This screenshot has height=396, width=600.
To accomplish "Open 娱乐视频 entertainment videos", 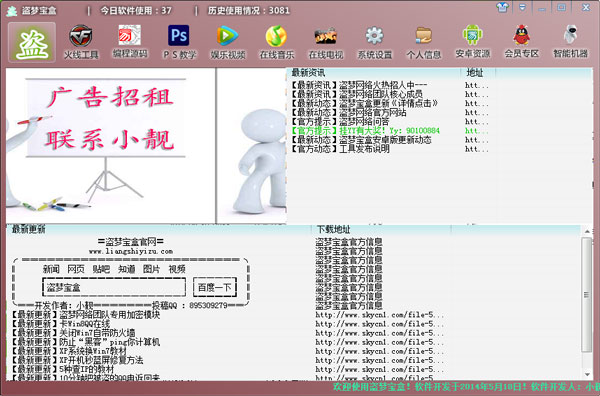I will coord(228,42).
